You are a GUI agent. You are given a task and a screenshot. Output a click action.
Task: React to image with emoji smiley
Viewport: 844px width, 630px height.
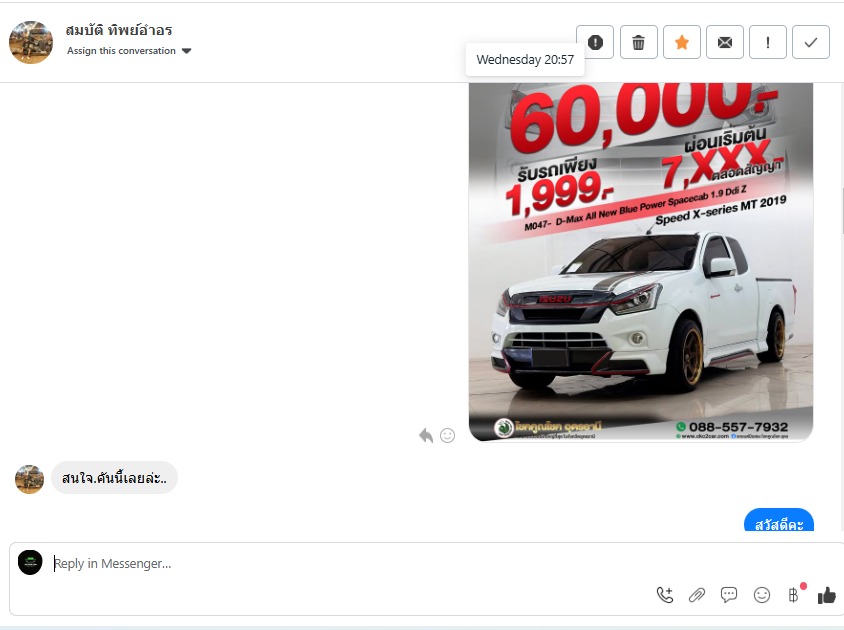[x=447, y=435]
